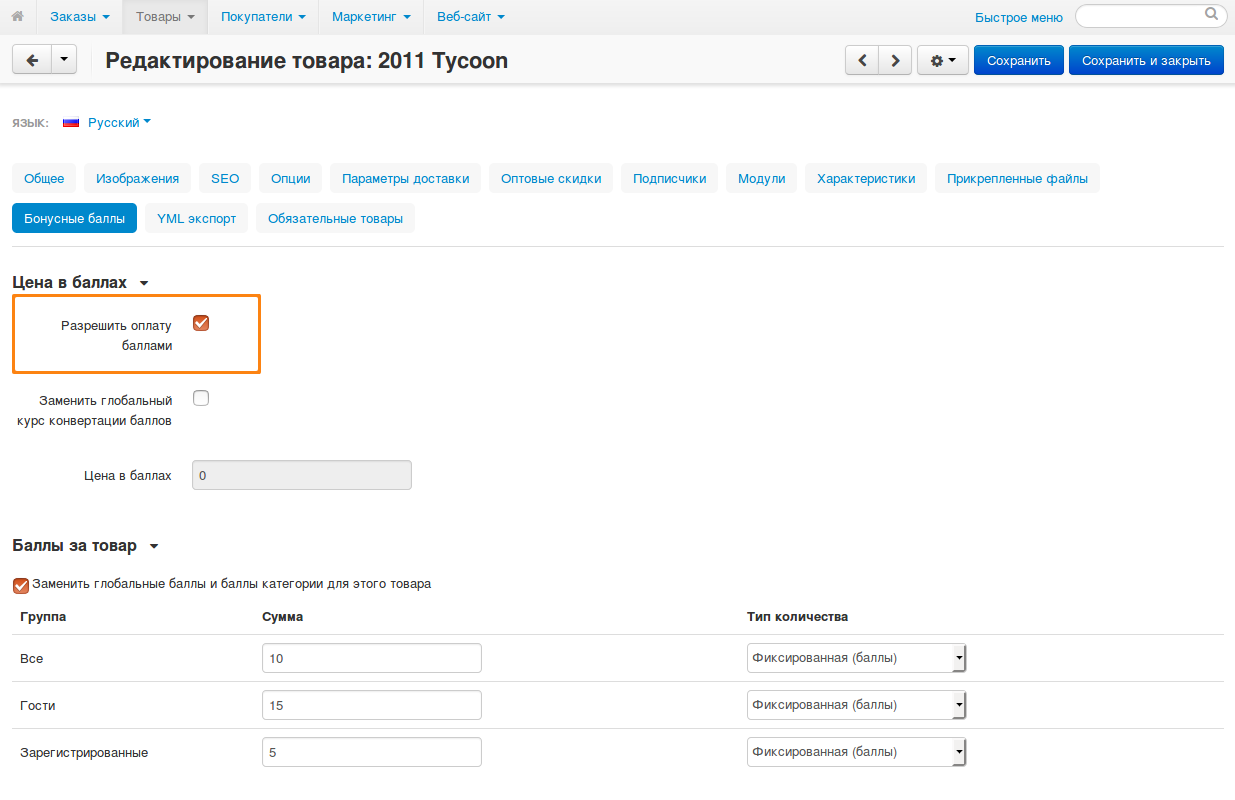Click the search magnifier icon
1235x800 pixels.
(1211, 15)
